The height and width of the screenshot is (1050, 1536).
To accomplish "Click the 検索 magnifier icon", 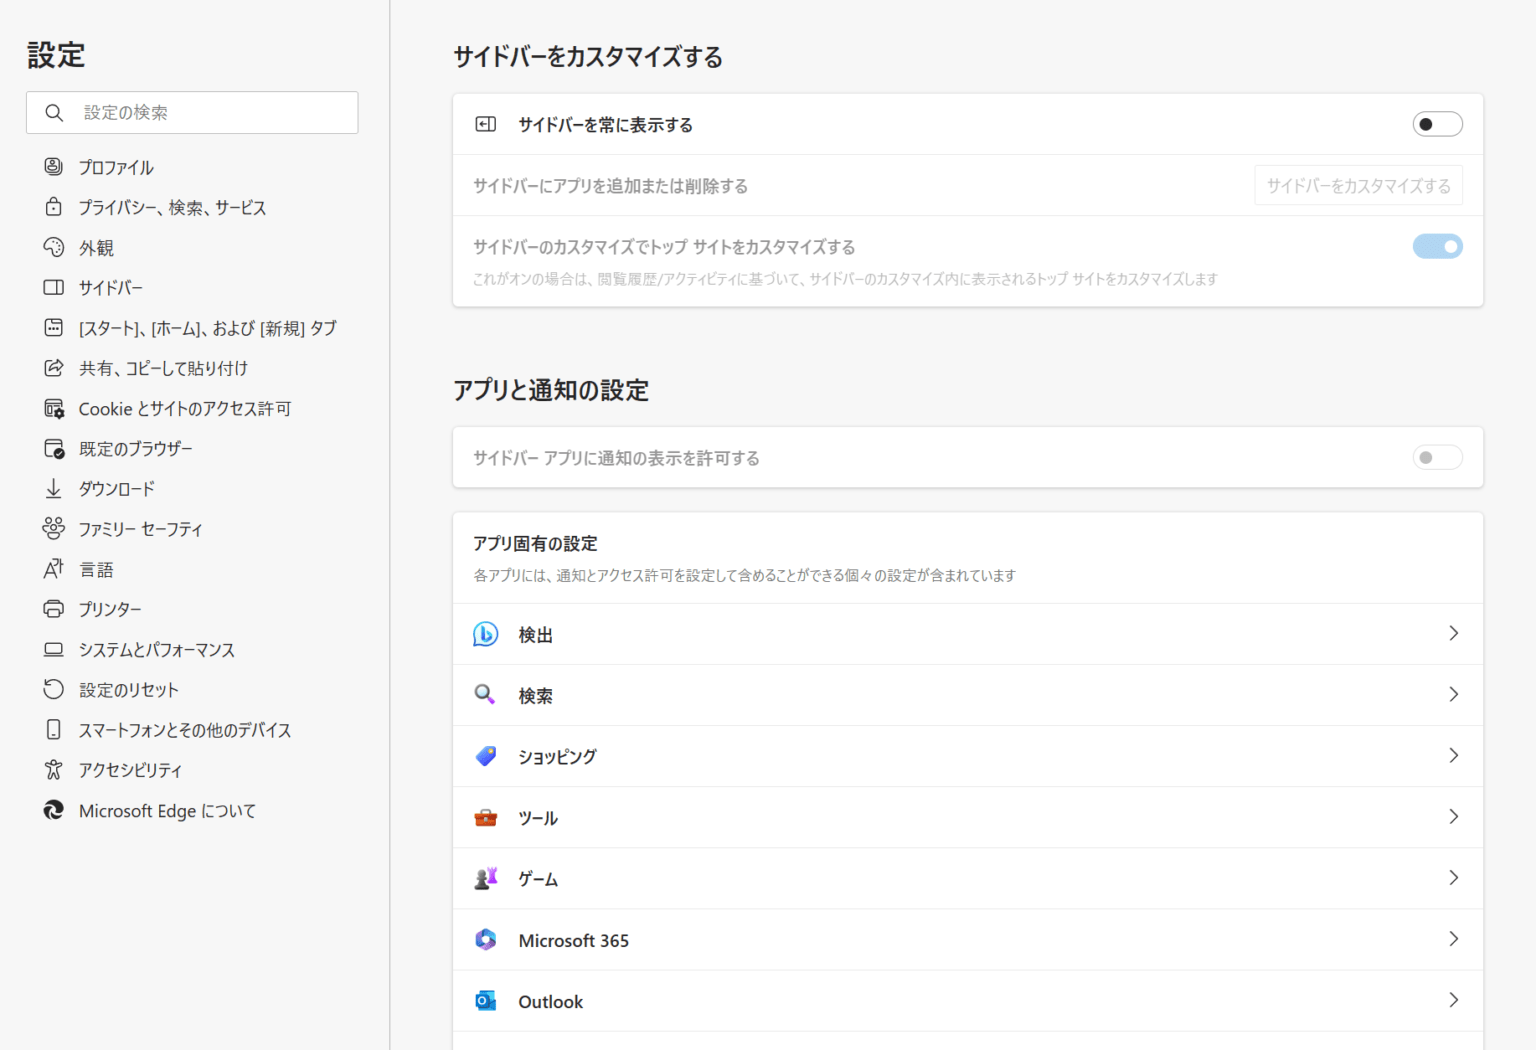I will click(486, 695).
